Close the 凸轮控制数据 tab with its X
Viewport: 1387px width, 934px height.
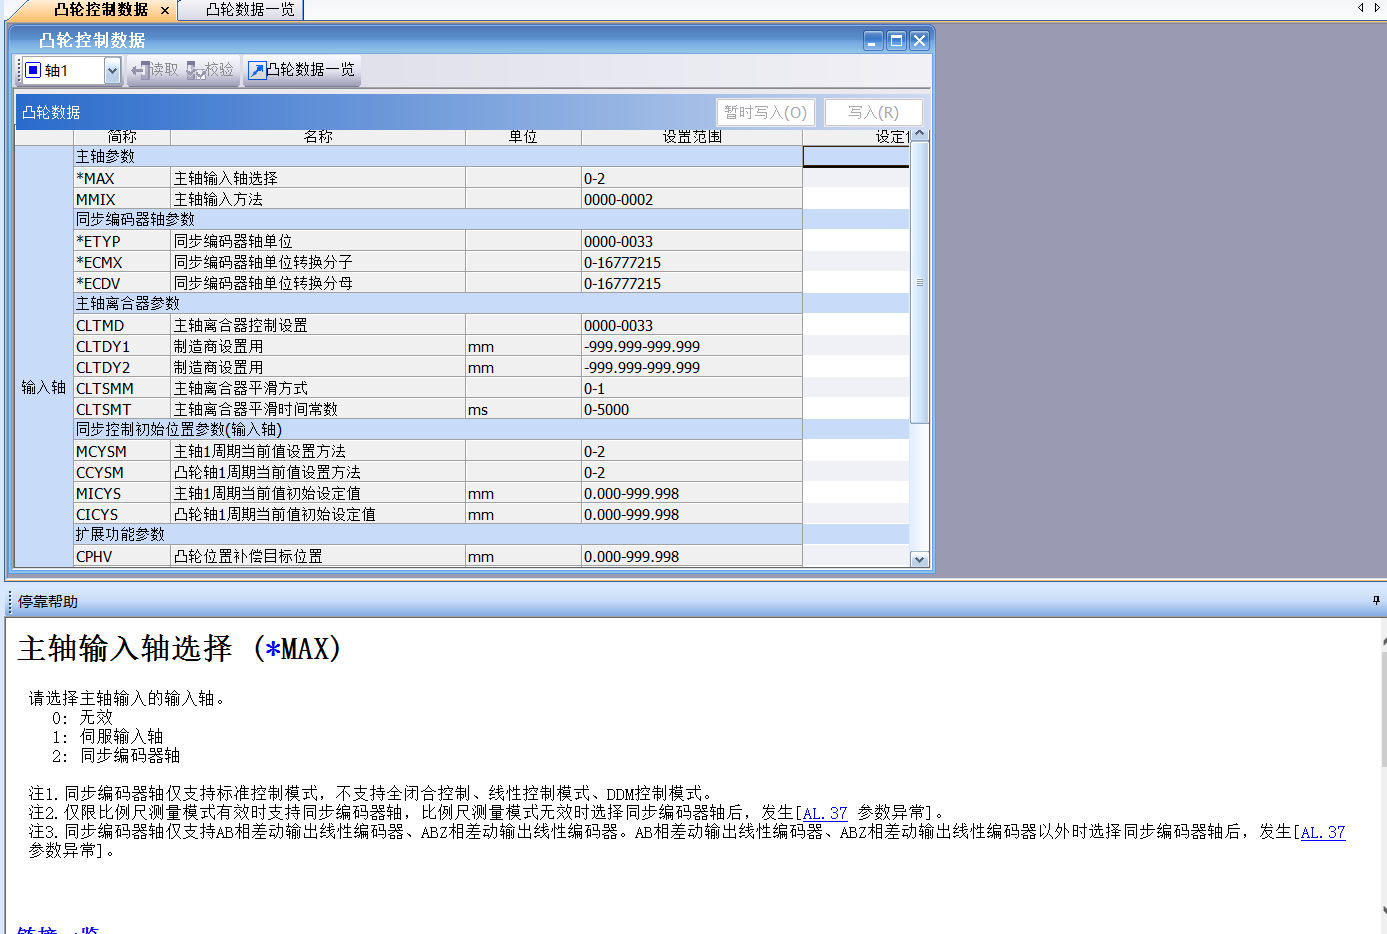165,10
